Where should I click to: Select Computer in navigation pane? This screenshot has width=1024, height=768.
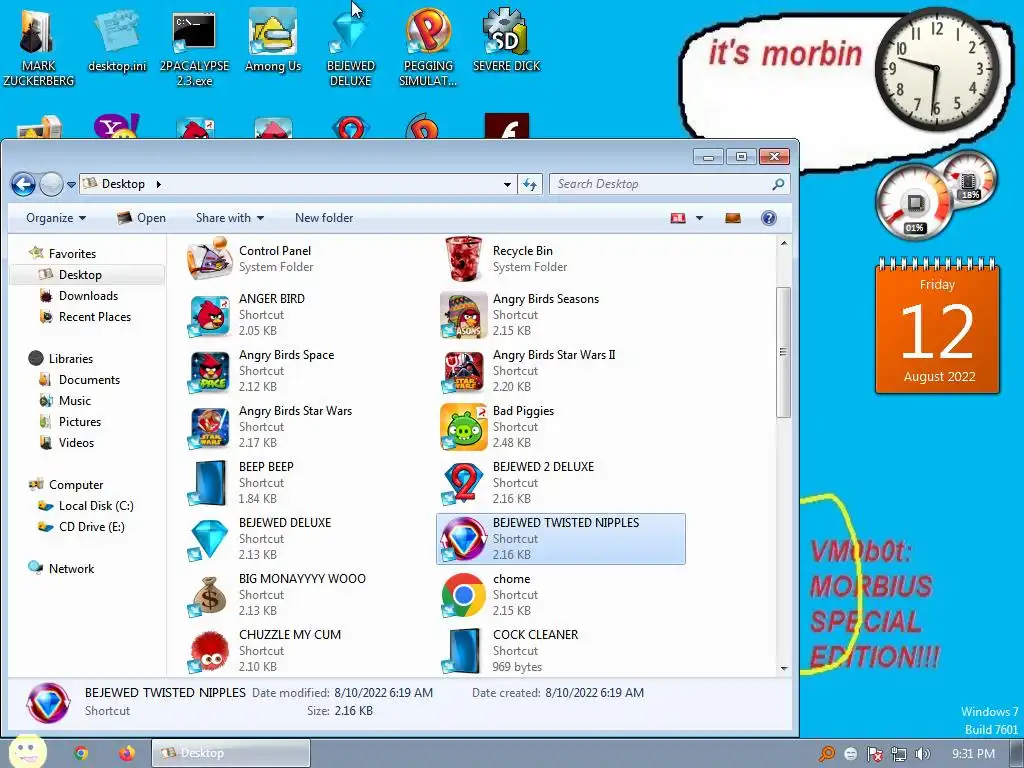pos(76,485)
